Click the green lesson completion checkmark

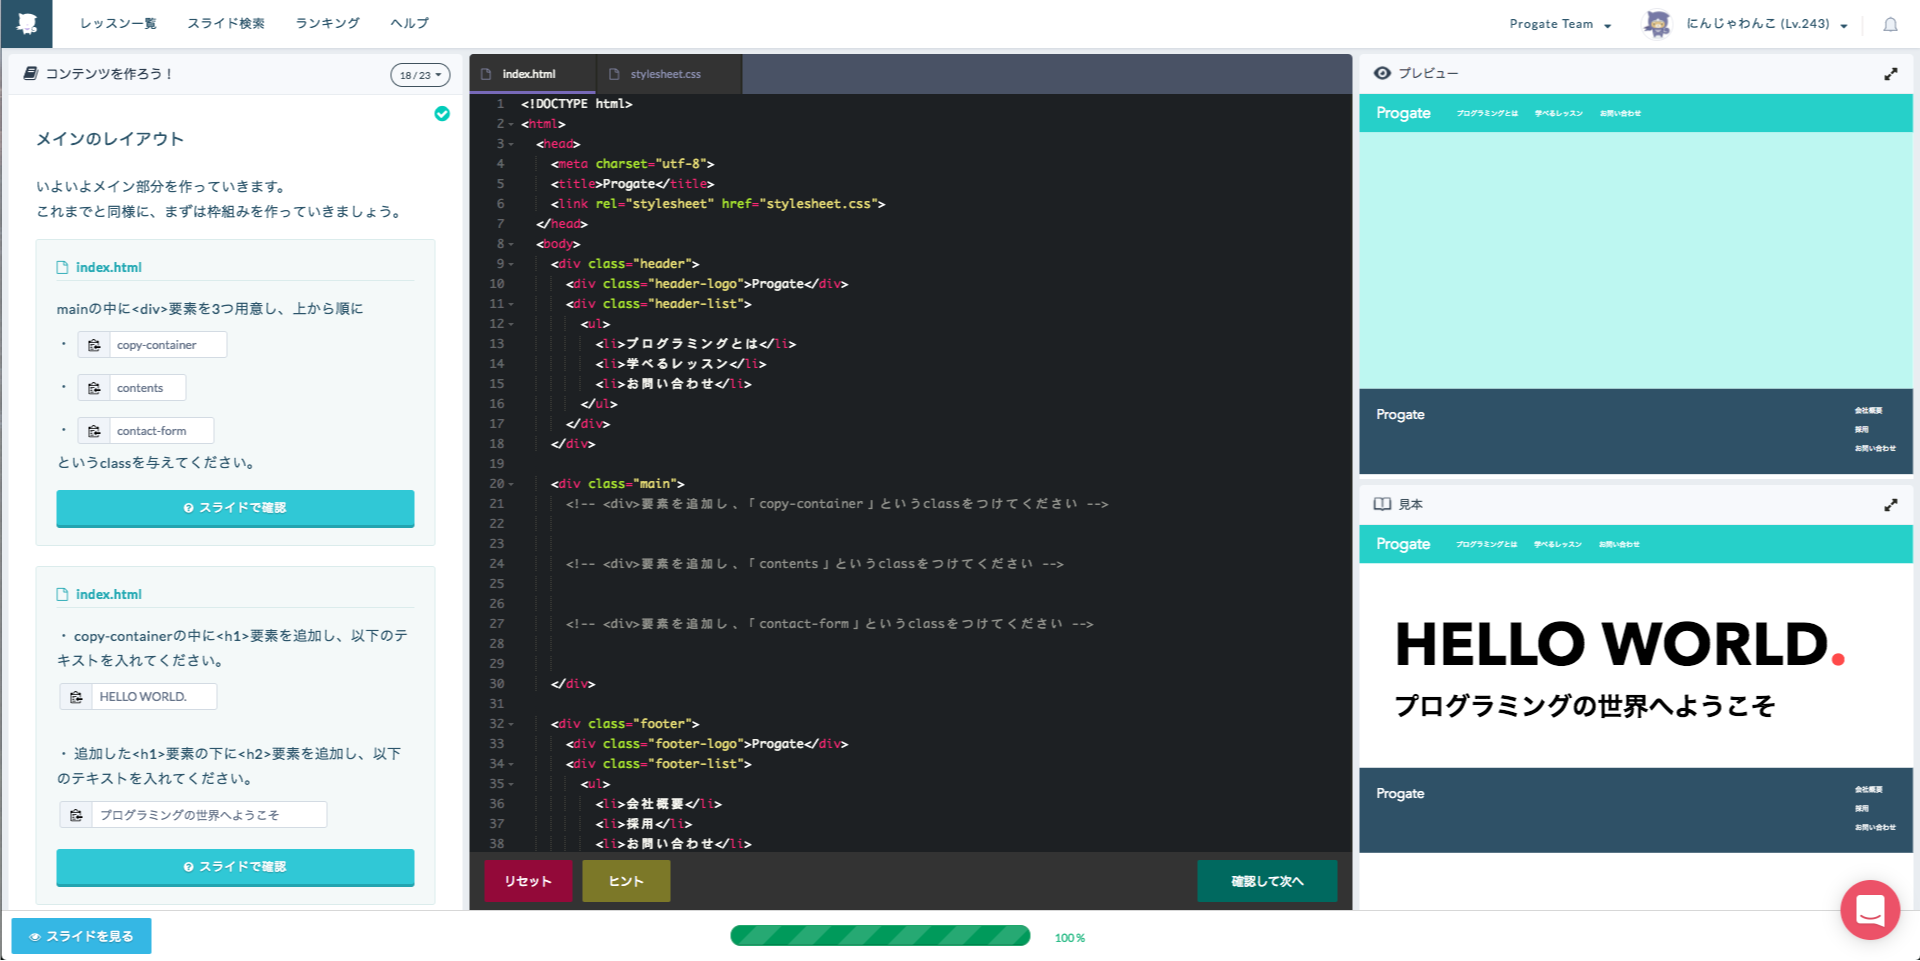coord(443,115)
